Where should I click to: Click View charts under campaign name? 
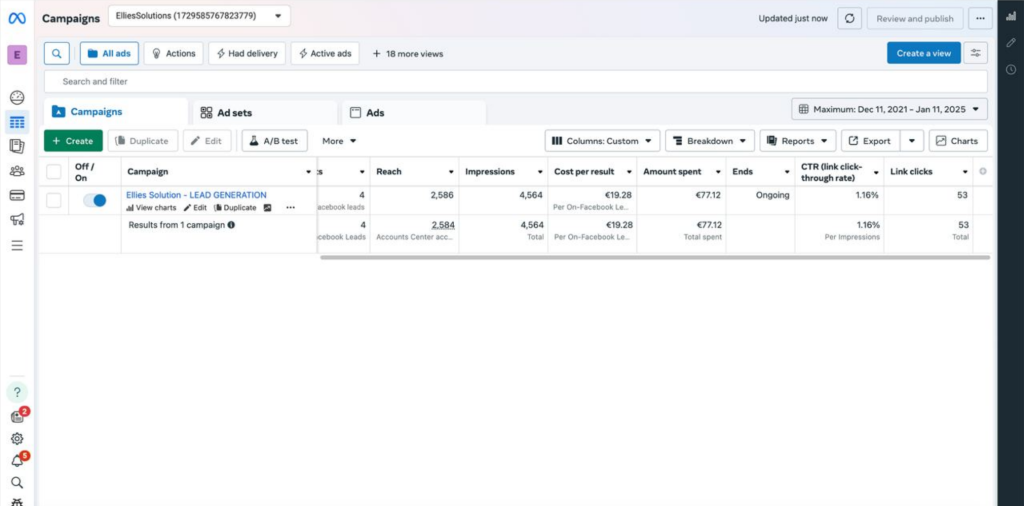pyautogui.click(x=151, y=208)
